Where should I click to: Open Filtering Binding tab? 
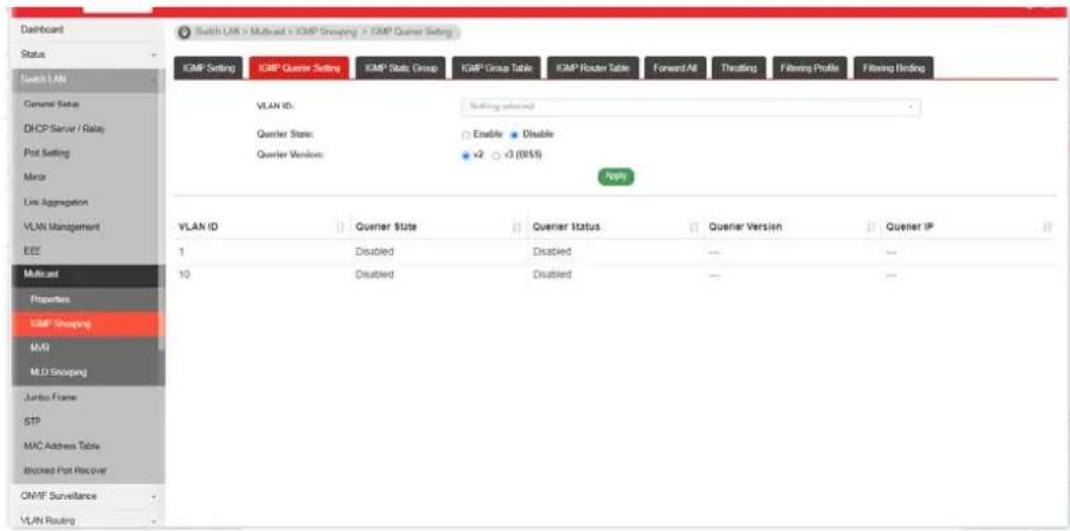tap(893, 68)
